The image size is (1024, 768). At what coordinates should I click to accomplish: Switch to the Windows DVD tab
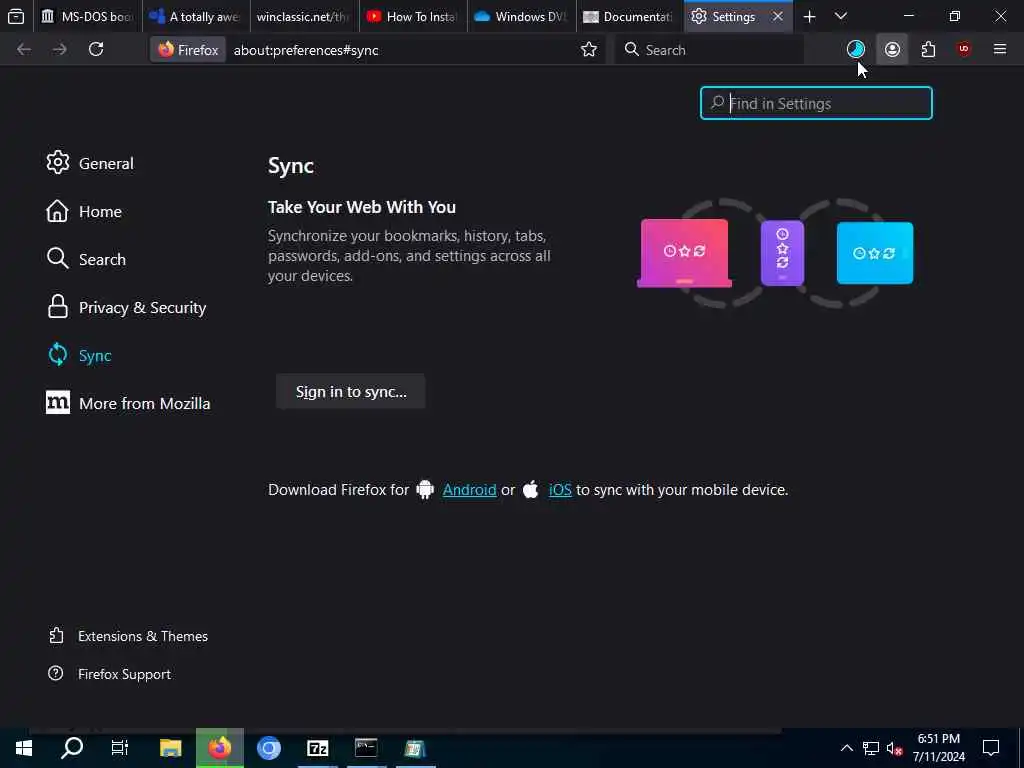point(521,16)
